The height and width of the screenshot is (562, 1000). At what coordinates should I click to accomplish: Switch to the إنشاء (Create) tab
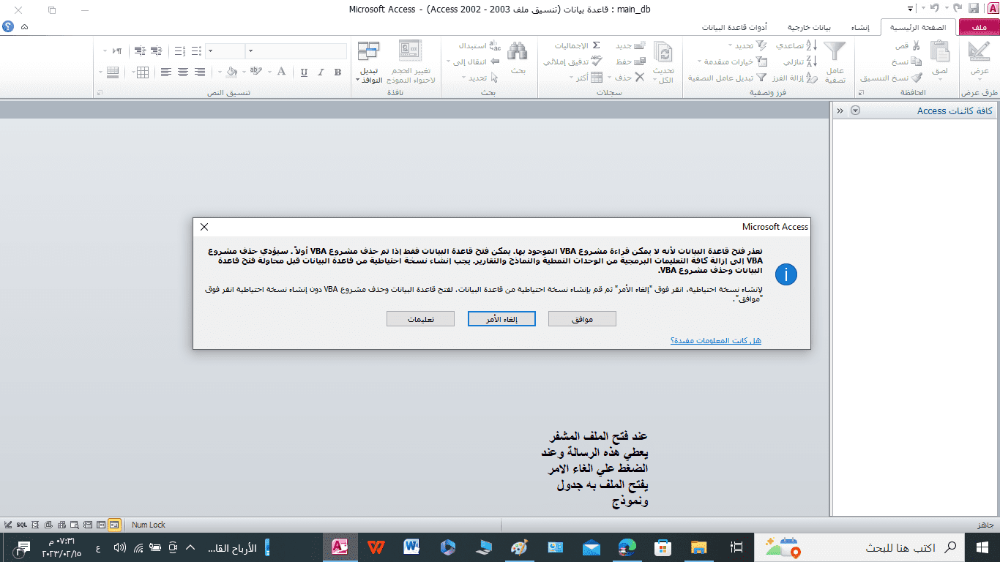860,27
